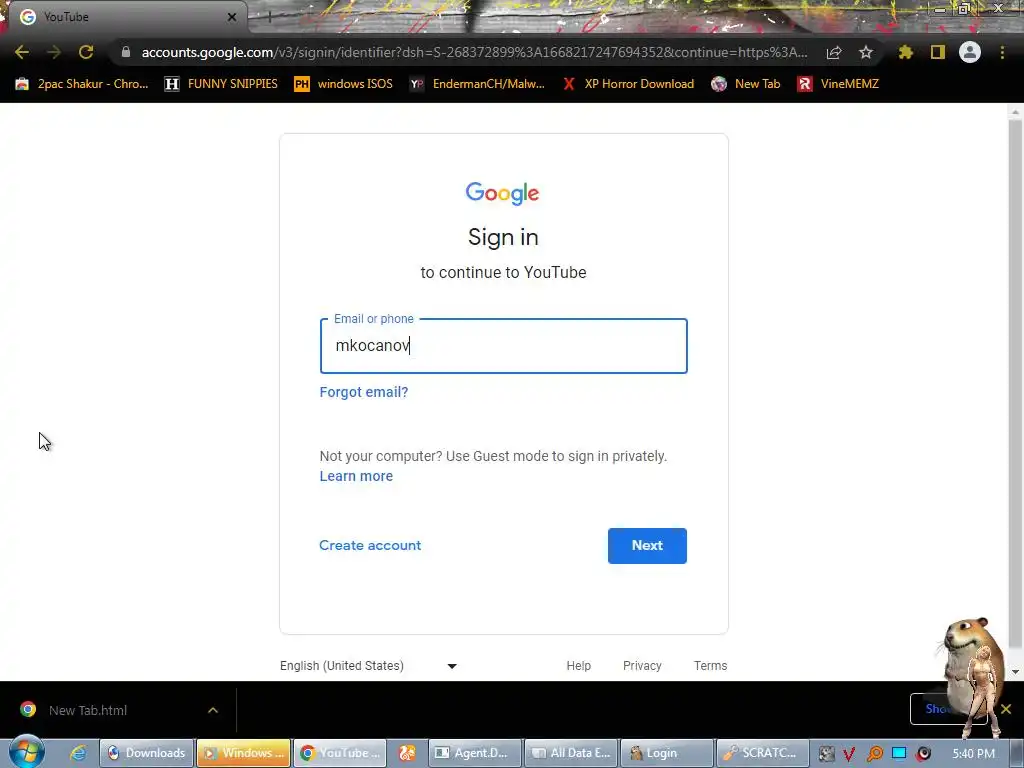The height and width of the screenshot is (768, 1024).
Task: Open the FUNNY SNIPPIES bookmark
Action: 221,84
